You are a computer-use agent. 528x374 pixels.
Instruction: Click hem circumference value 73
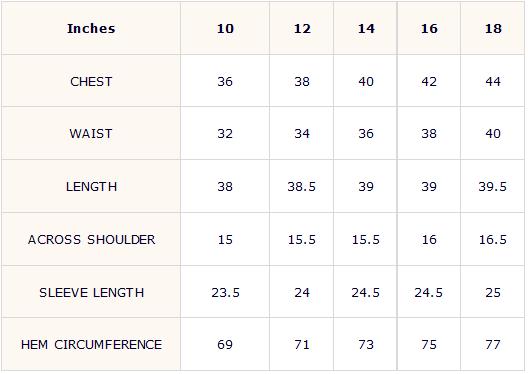tap(366, 345)
